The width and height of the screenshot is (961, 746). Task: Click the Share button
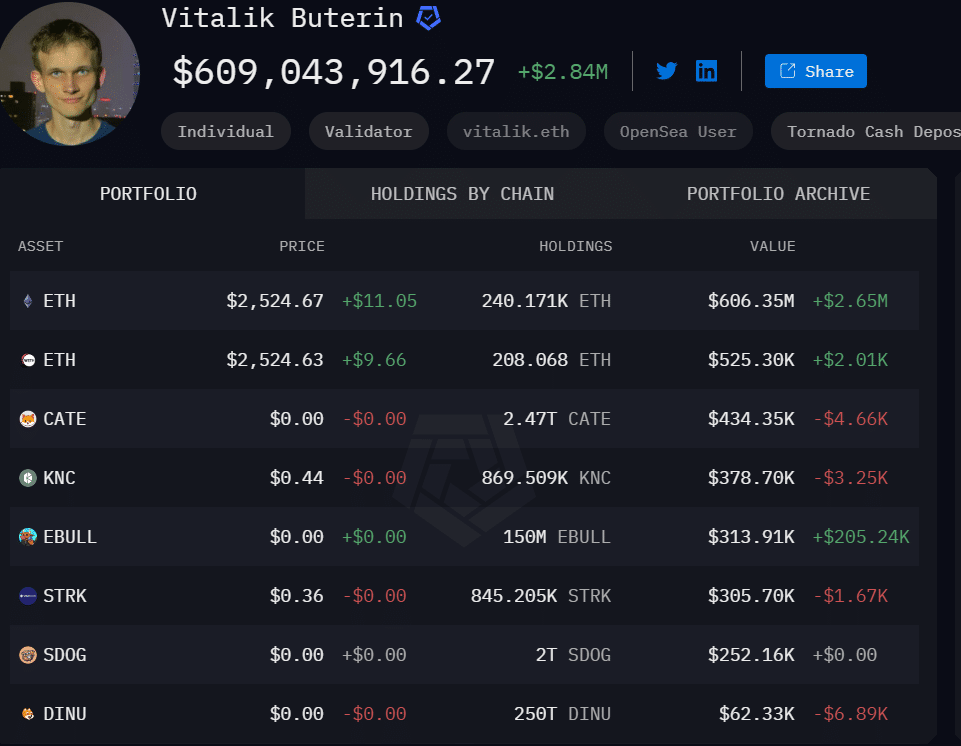pyautogui.click(x=815, y=71)
